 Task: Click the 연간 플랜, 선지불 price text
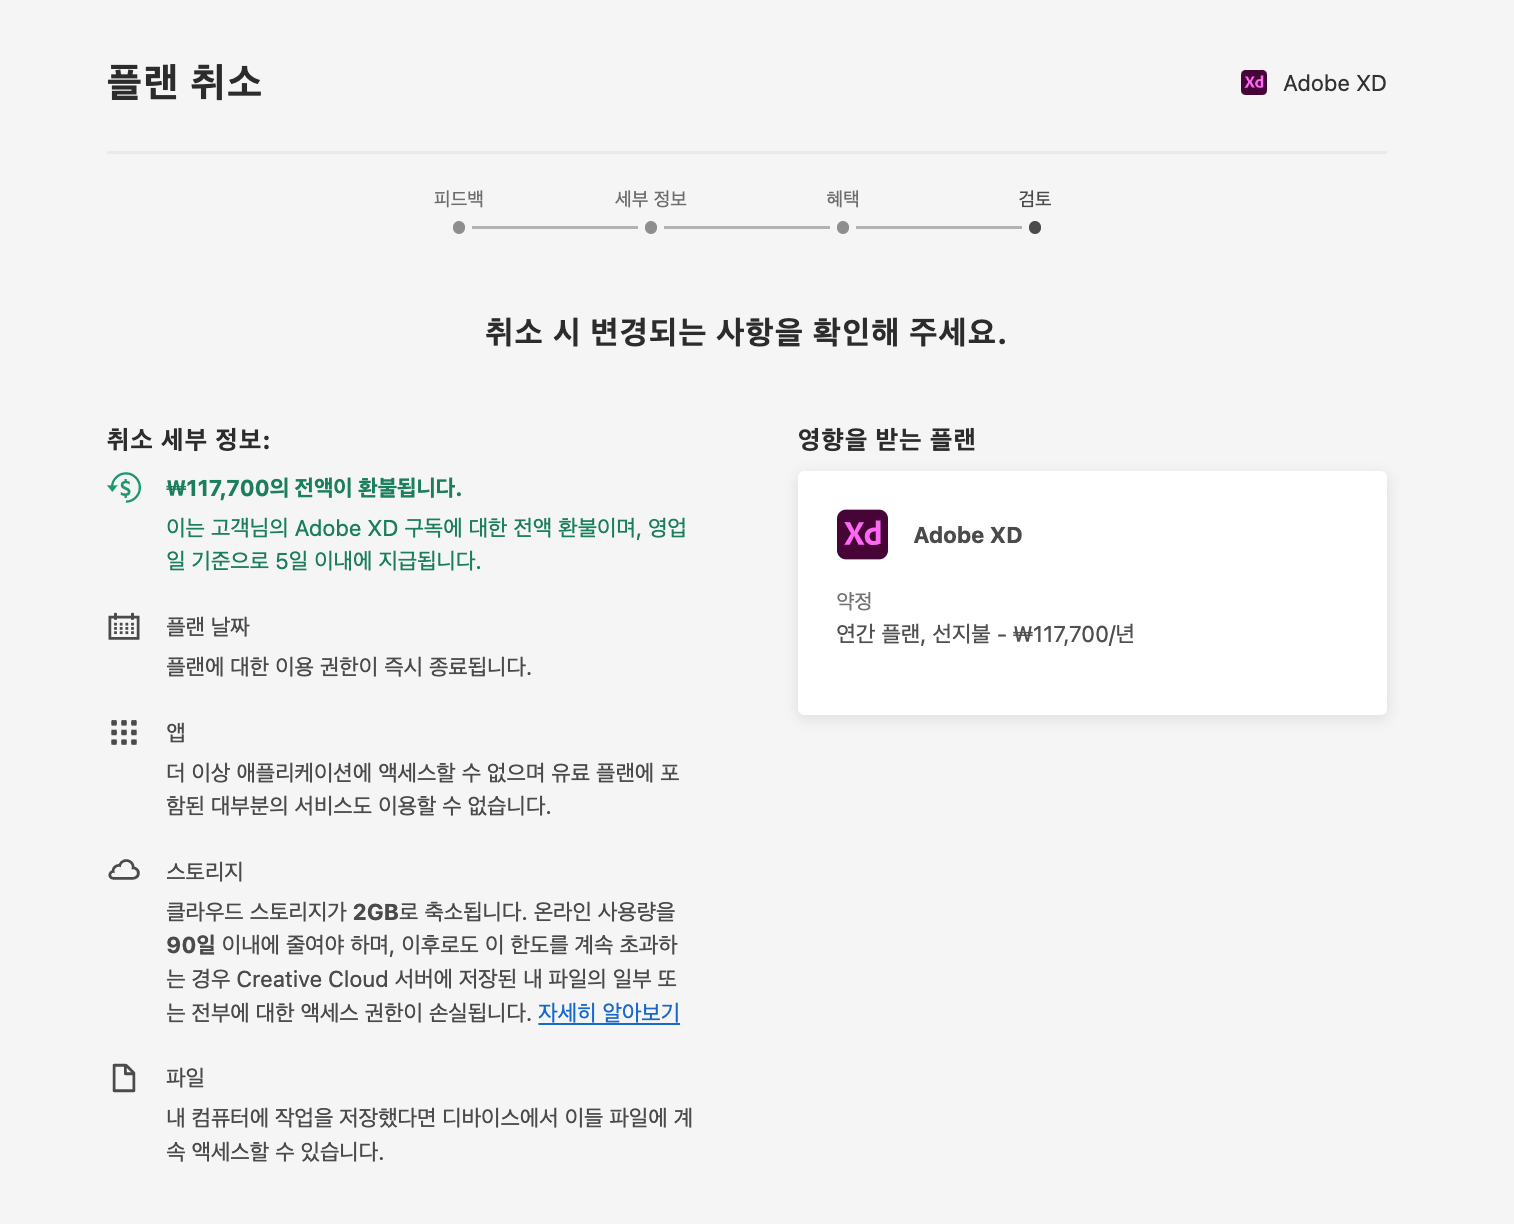click(x=986, y=634)
